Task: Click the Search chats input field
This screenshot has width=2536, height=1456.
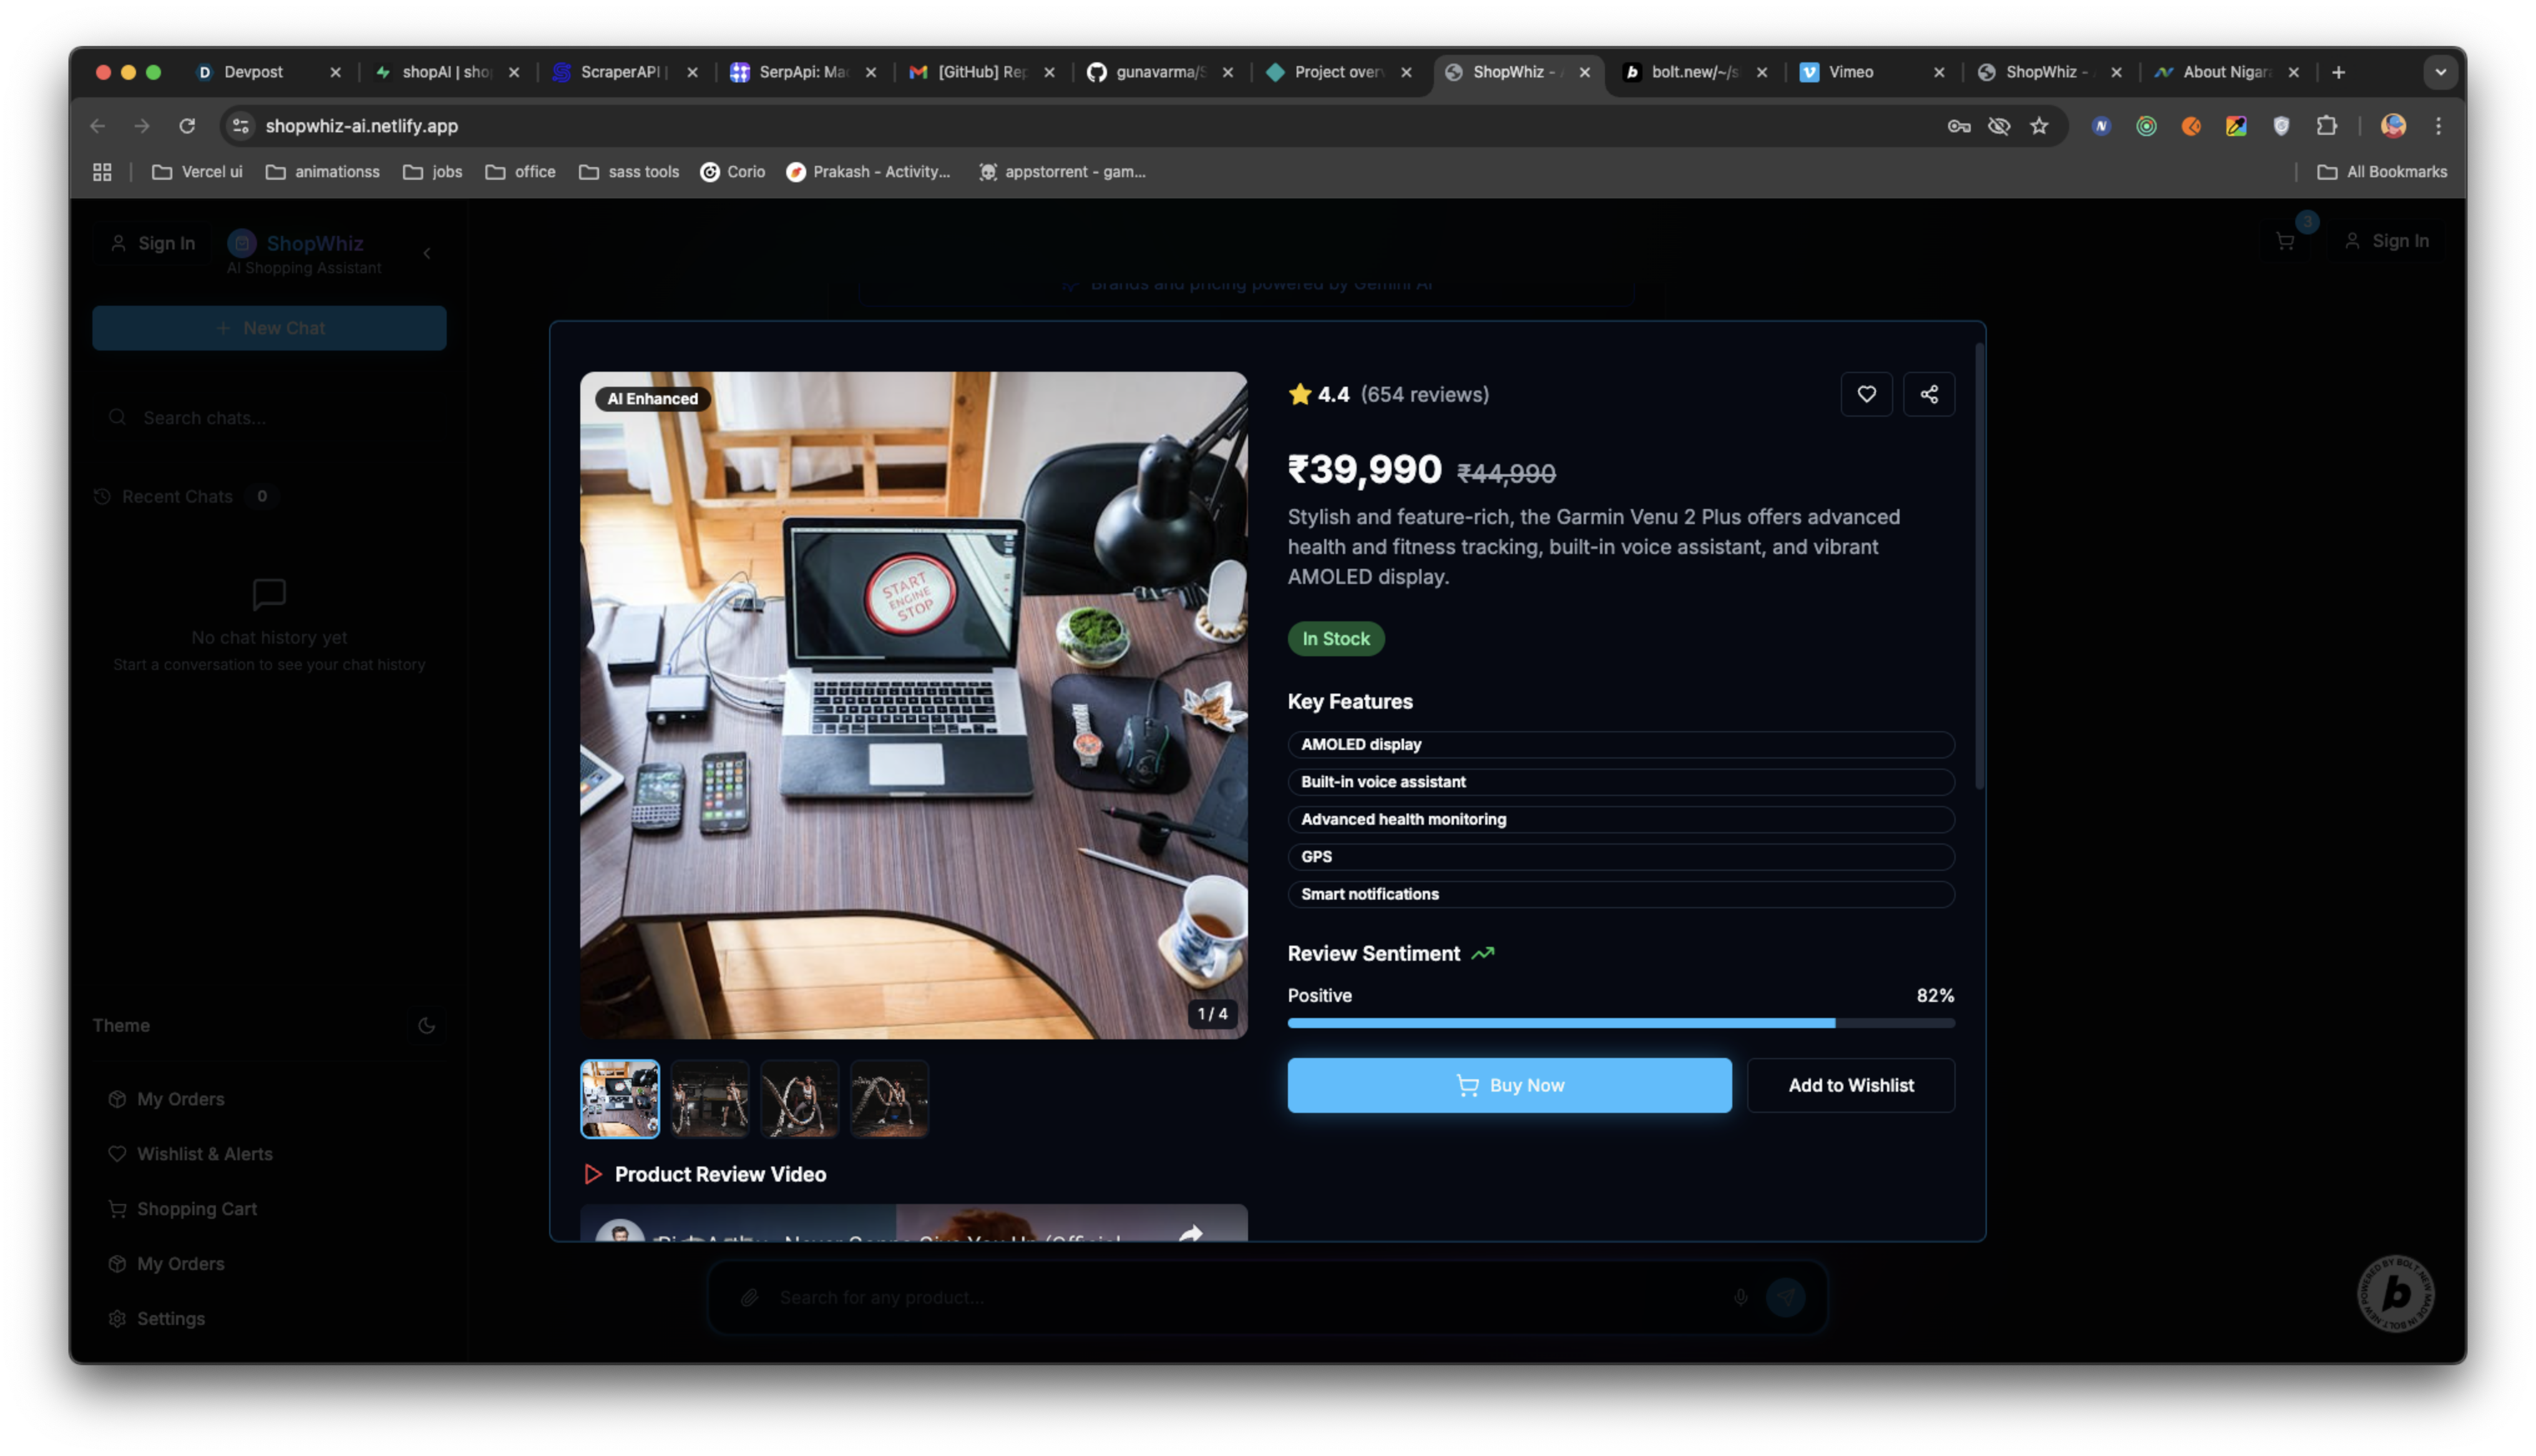Action: 270,418
